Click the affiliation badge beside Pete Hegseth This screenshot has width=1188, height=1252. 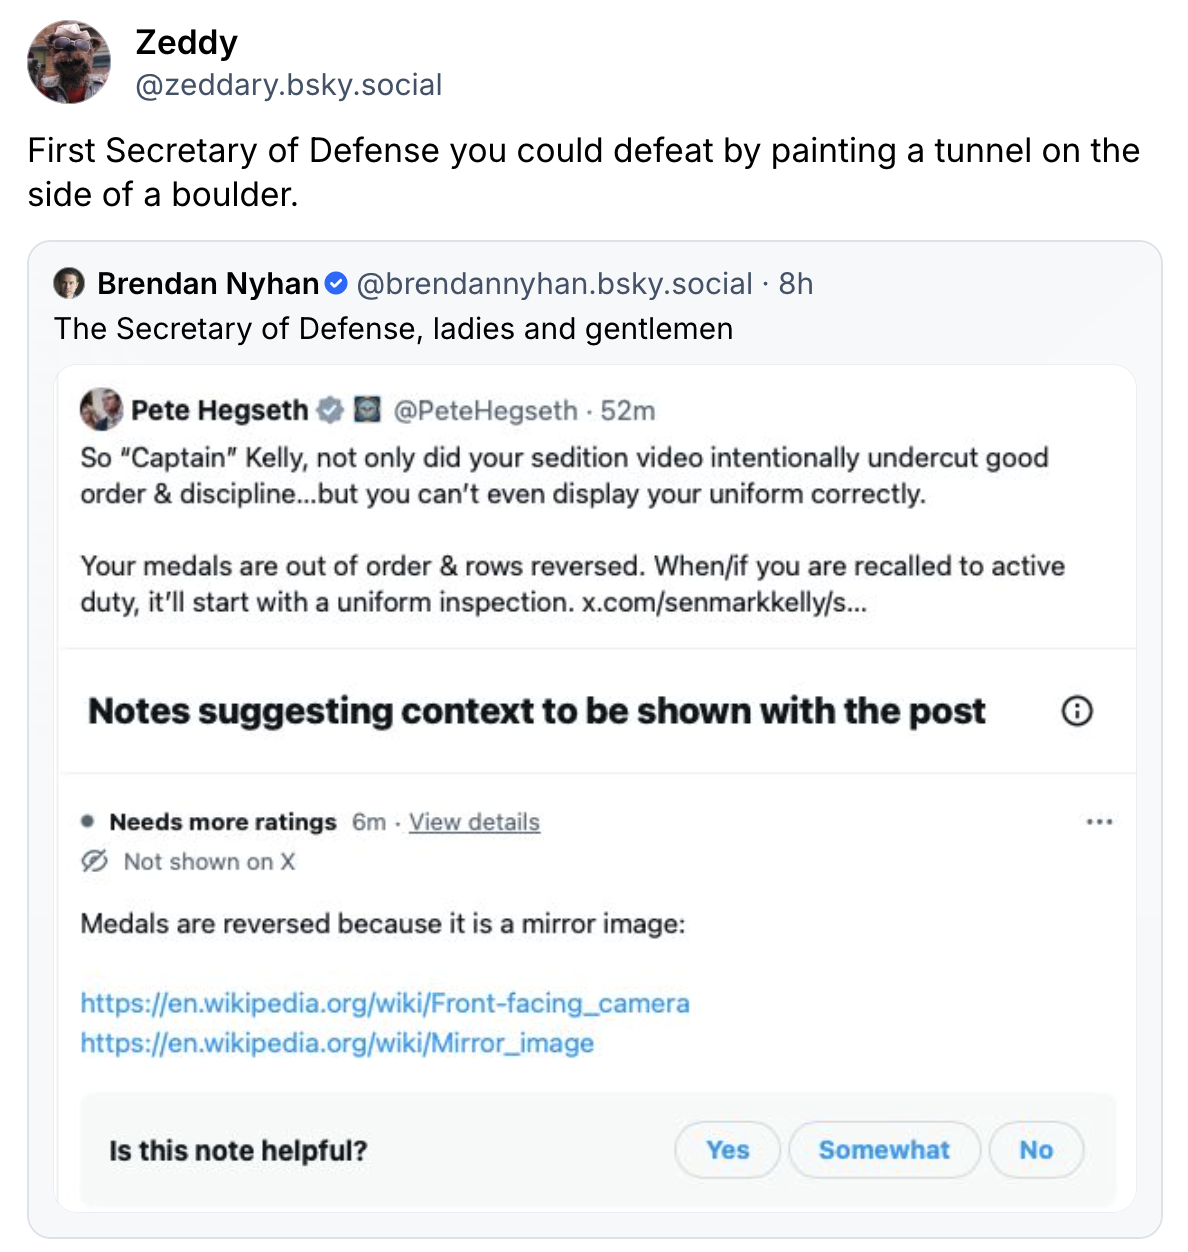[x=368, y=410]
